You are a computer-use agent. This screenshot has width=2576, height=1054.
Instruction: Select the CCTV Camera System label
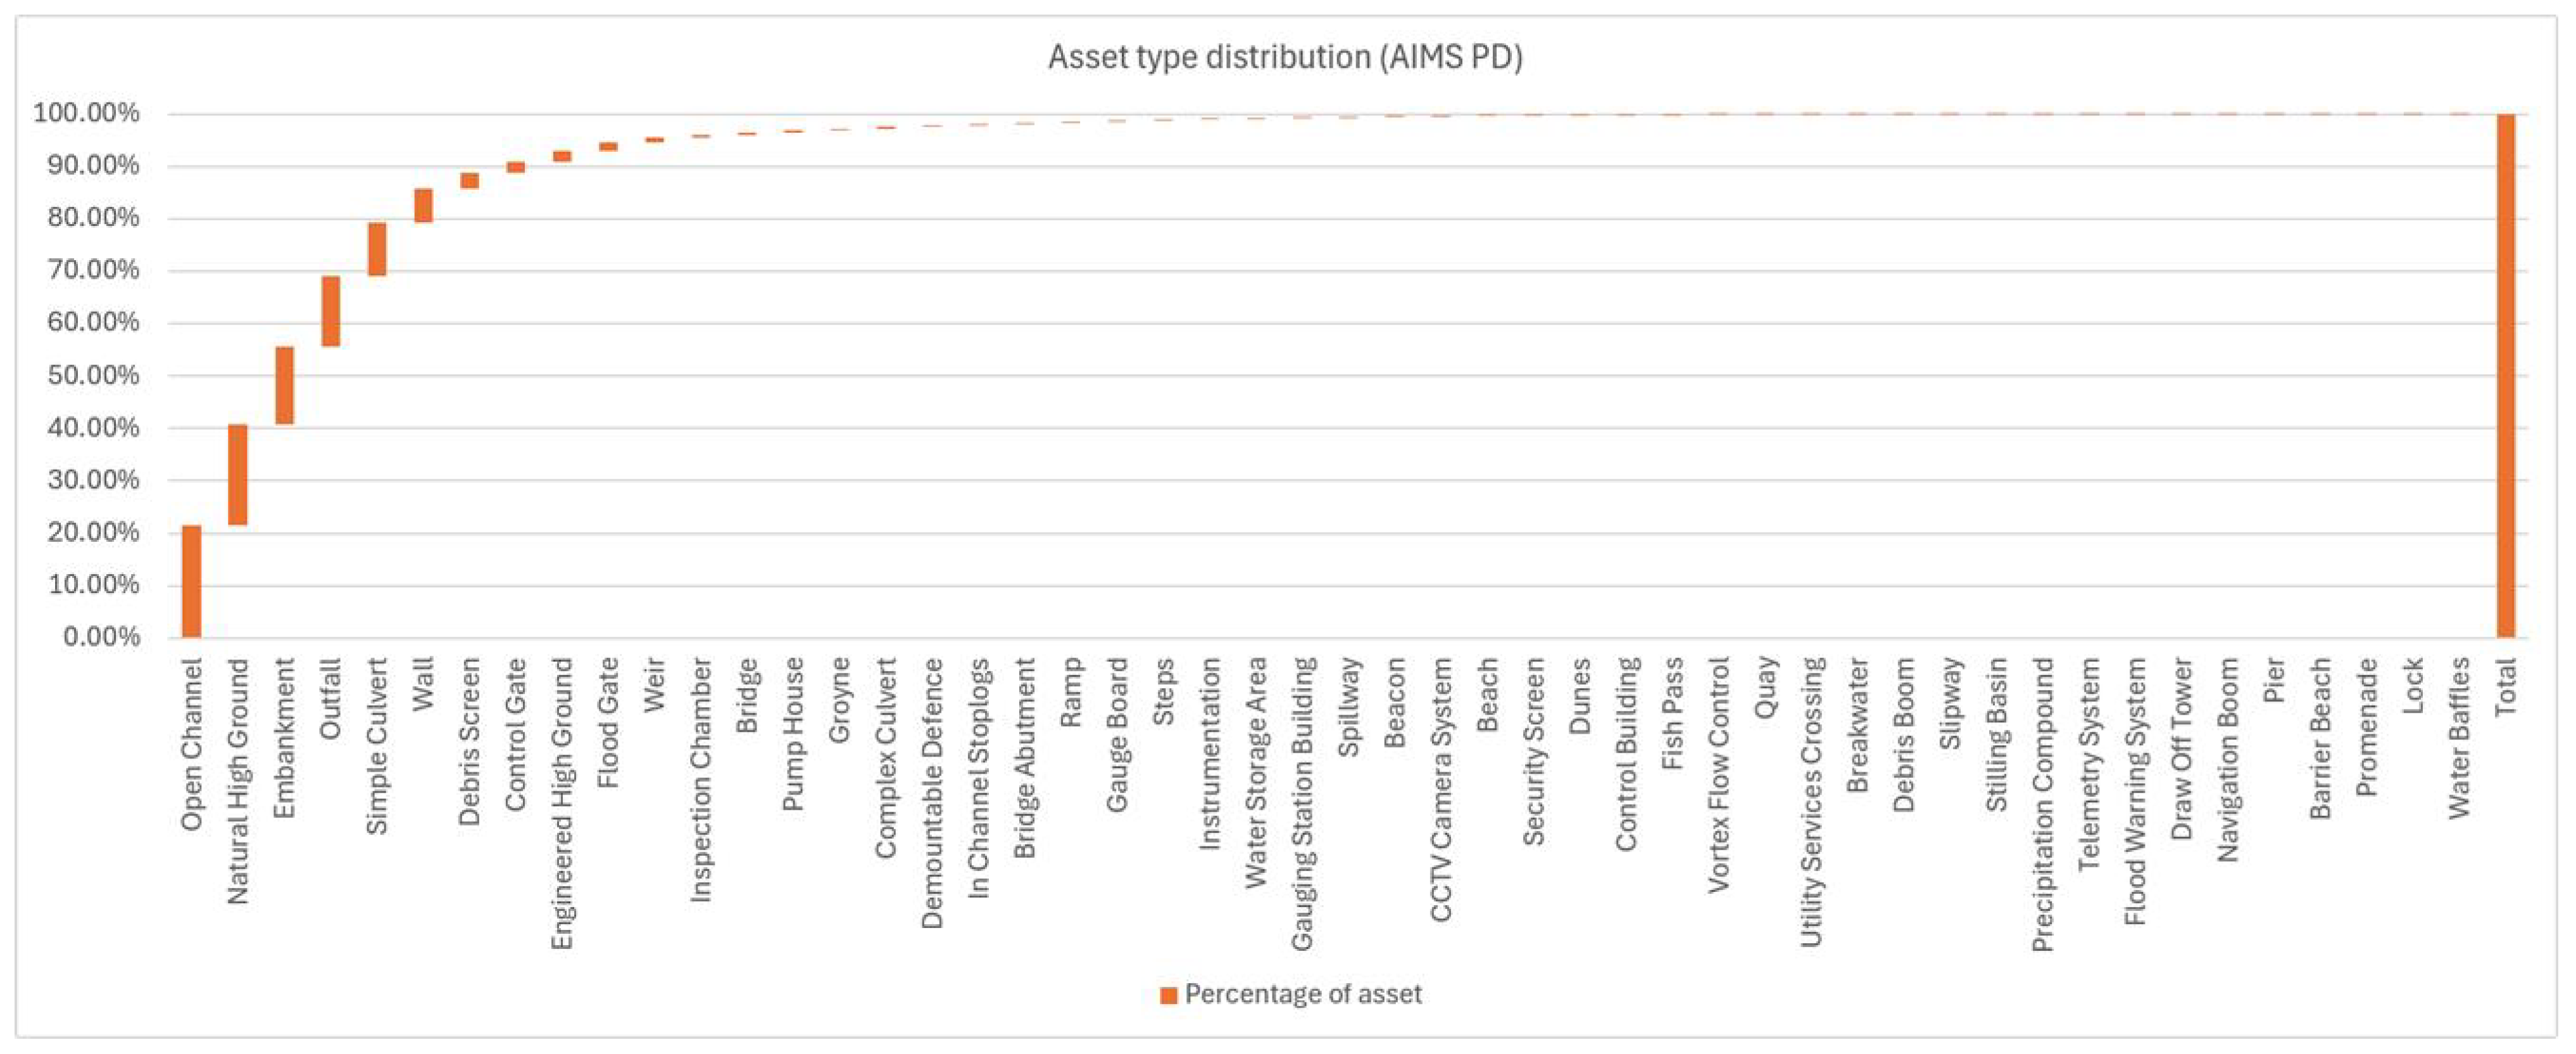(x=1441, y=789)
